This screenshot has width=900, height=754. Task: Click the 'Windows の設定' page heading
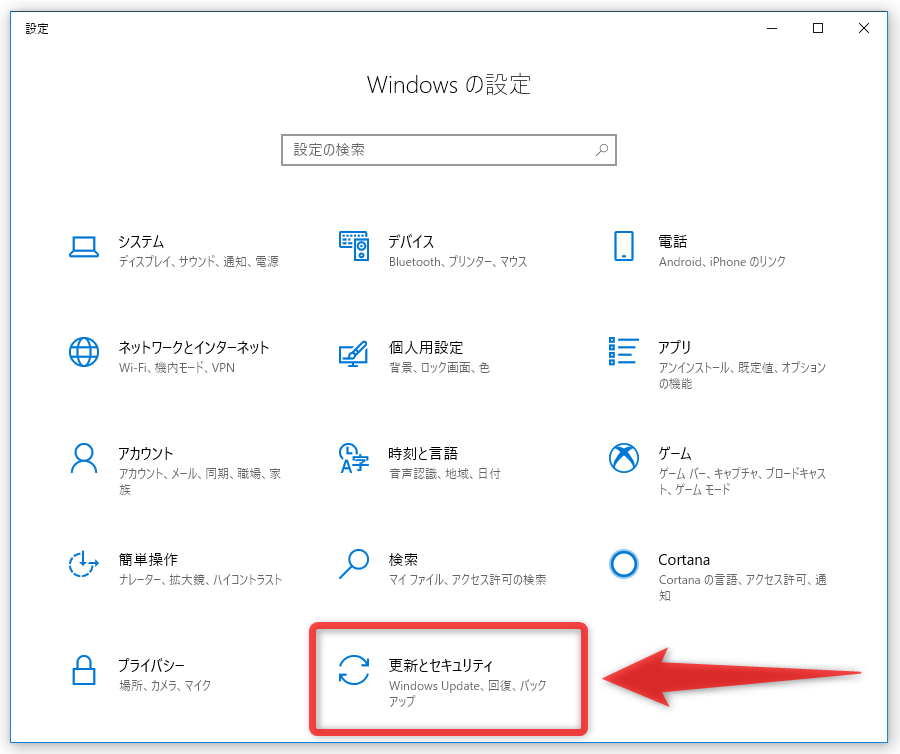coord(449,85)
